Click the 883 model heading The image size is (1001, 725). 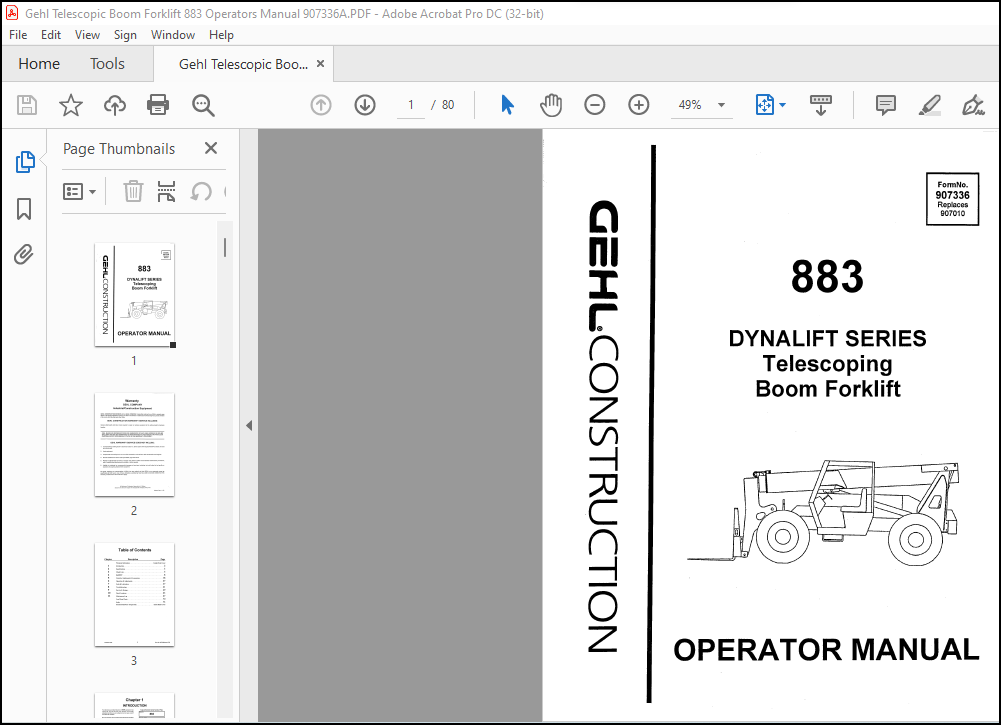point(827,277)
